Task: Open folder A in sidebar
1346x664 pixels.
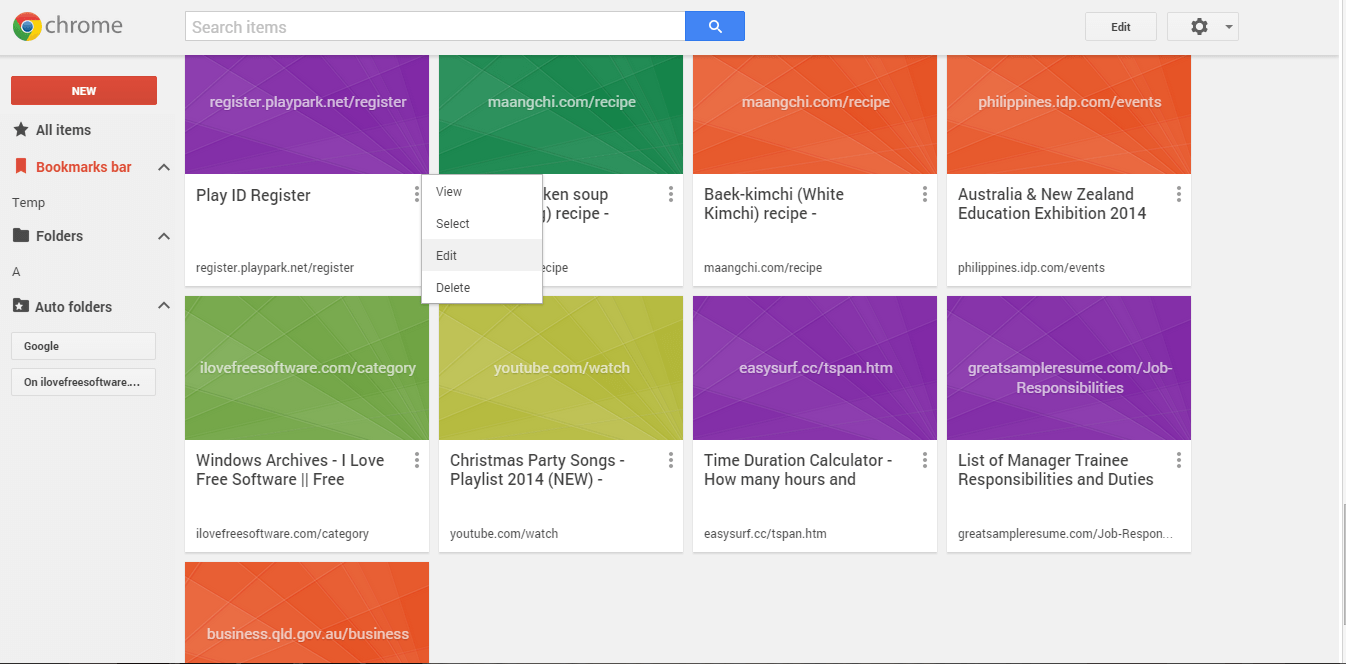Action: [16, 271]
